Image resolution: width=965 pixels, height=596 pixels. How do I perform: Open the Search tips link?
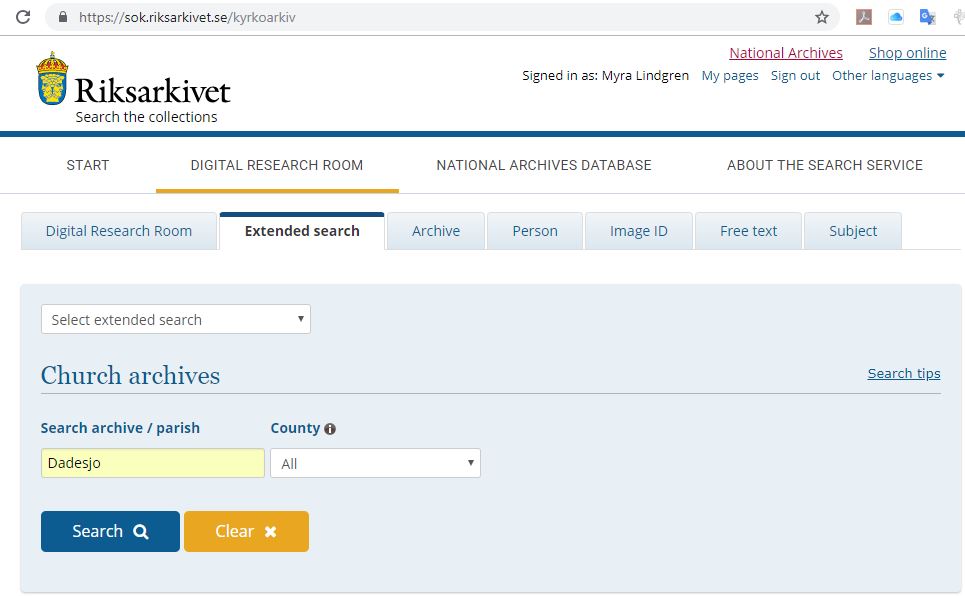[x=903, y=374]
